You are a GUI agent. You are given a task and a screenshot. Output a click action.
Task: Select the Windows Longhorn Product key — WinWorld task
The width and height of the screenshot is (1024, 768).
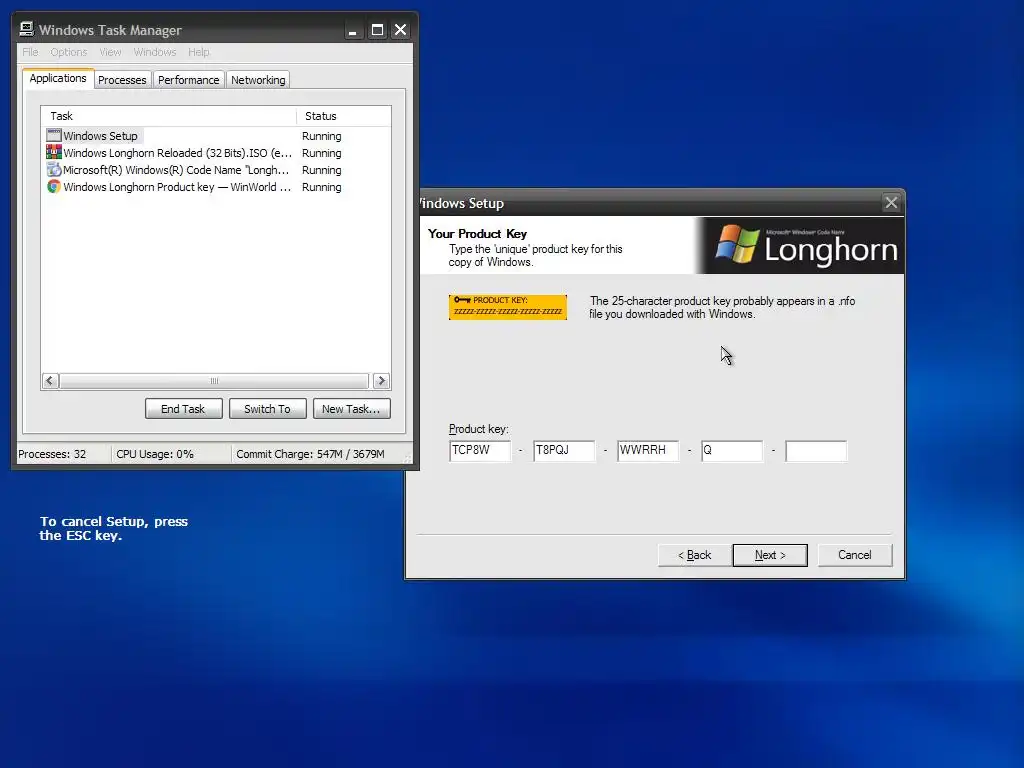[216, 187]
